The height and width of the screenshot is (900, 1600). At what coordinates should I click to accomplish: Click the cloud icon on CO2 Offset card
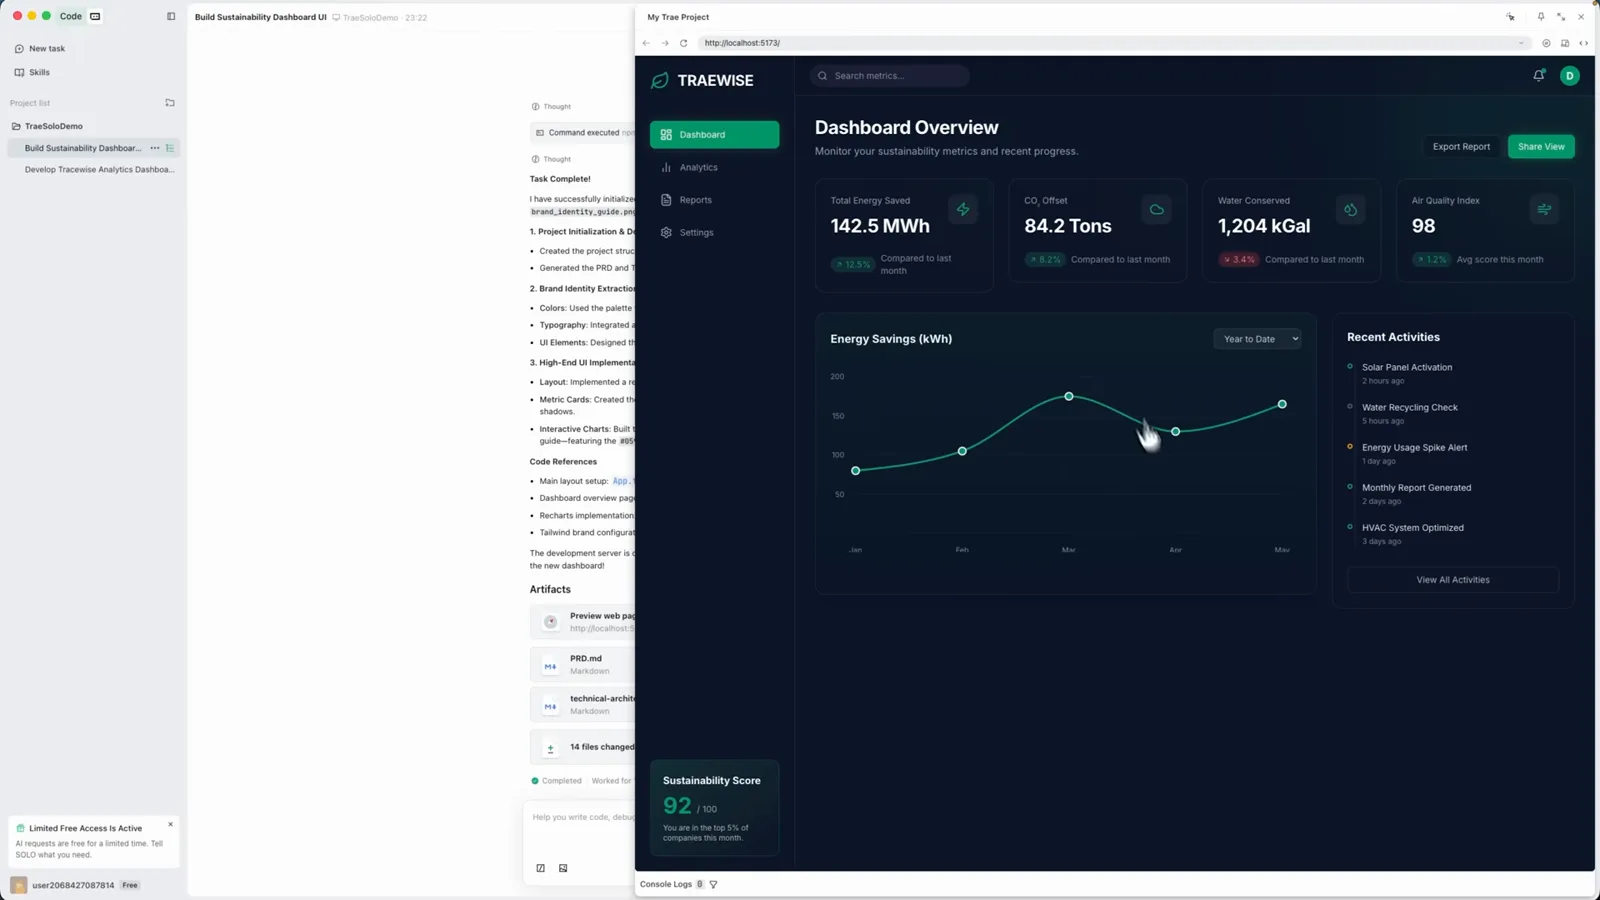pyautogui.click(x=1157, y=209)
